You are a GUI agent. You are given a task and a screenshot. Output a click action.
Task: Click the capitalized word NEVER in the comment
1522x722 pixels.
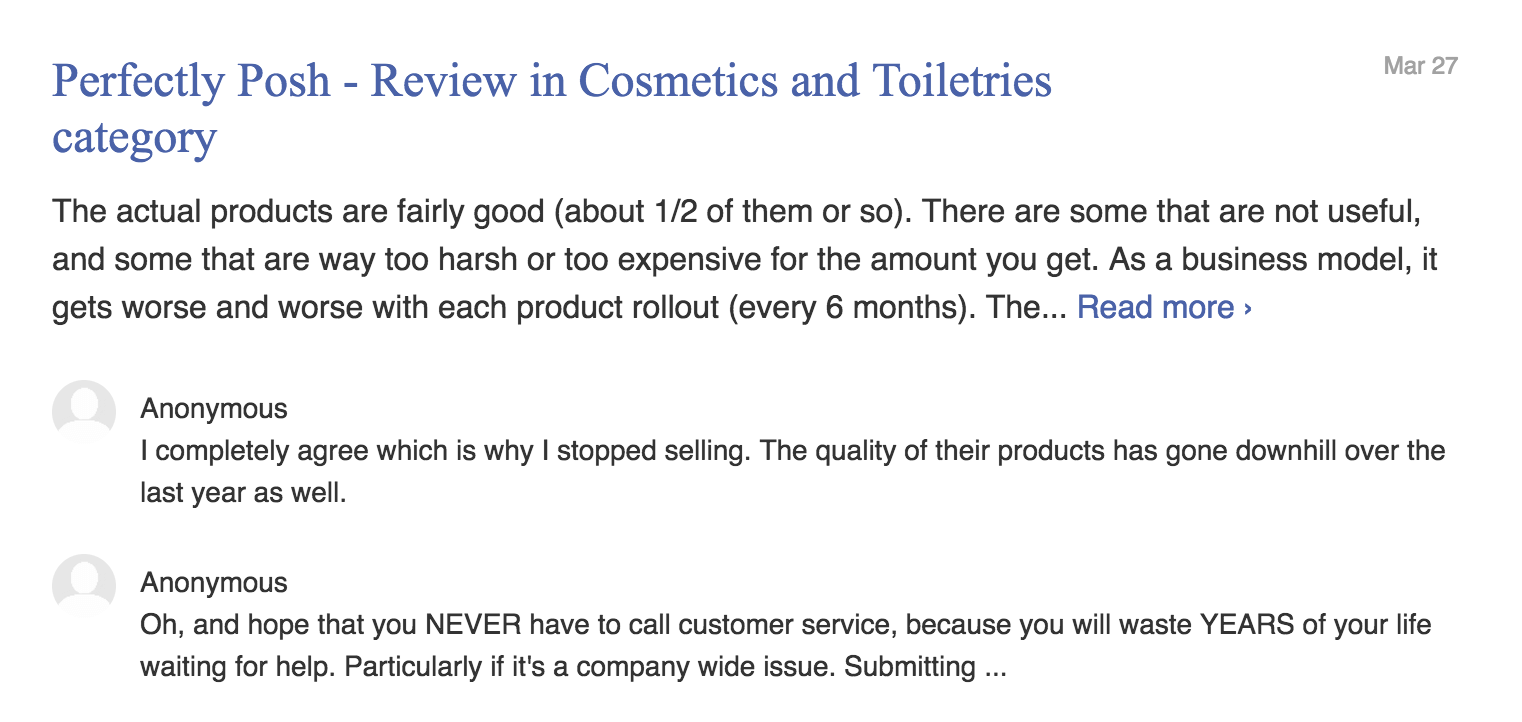[473, 626]
